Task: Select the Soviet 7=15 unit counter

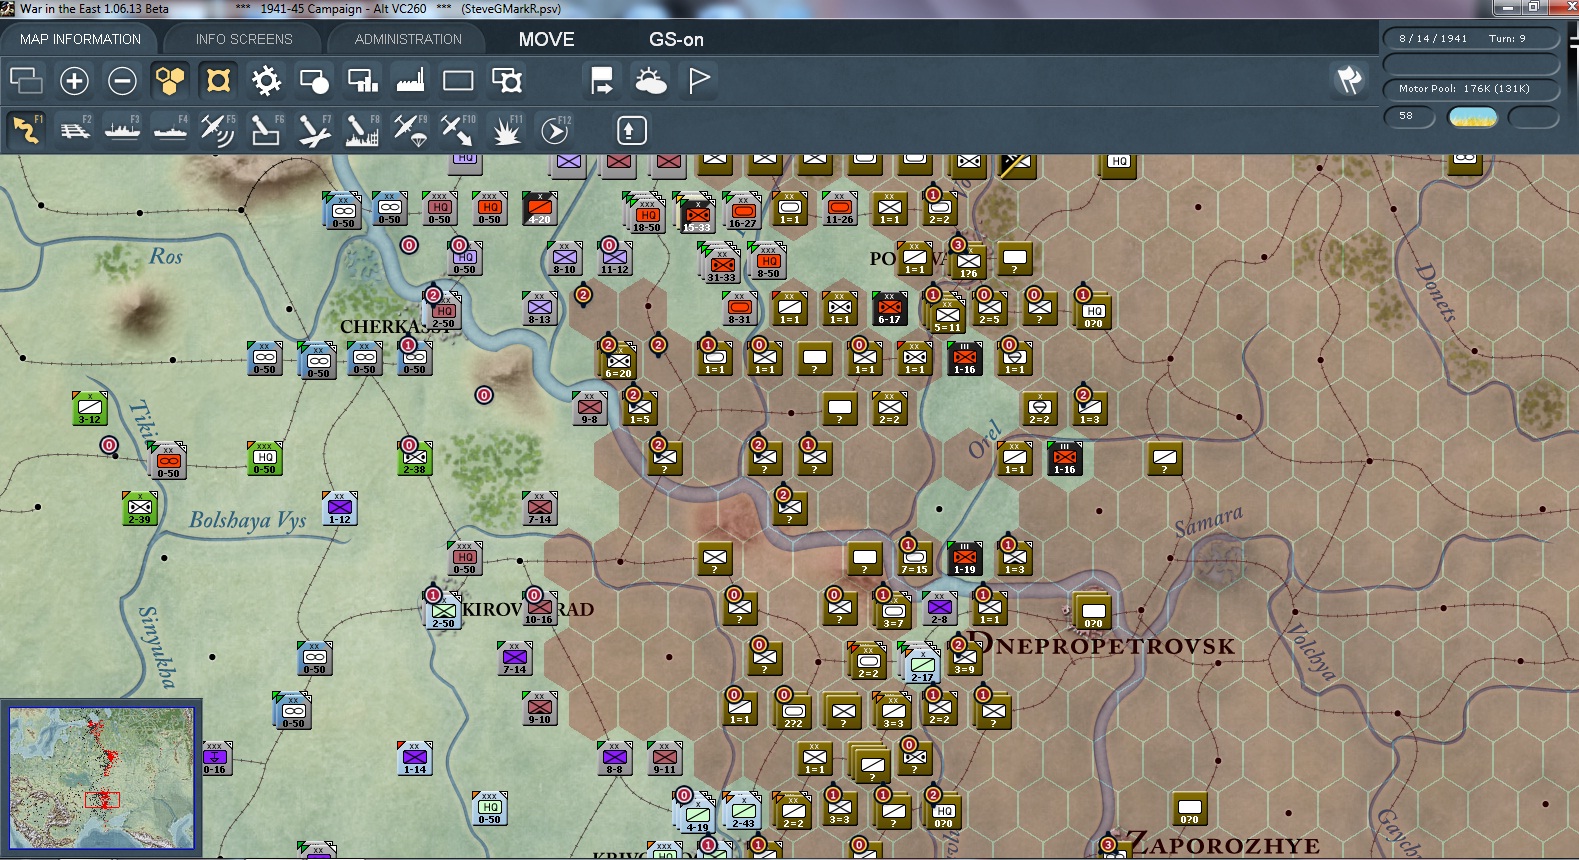Action: (915, 558)
